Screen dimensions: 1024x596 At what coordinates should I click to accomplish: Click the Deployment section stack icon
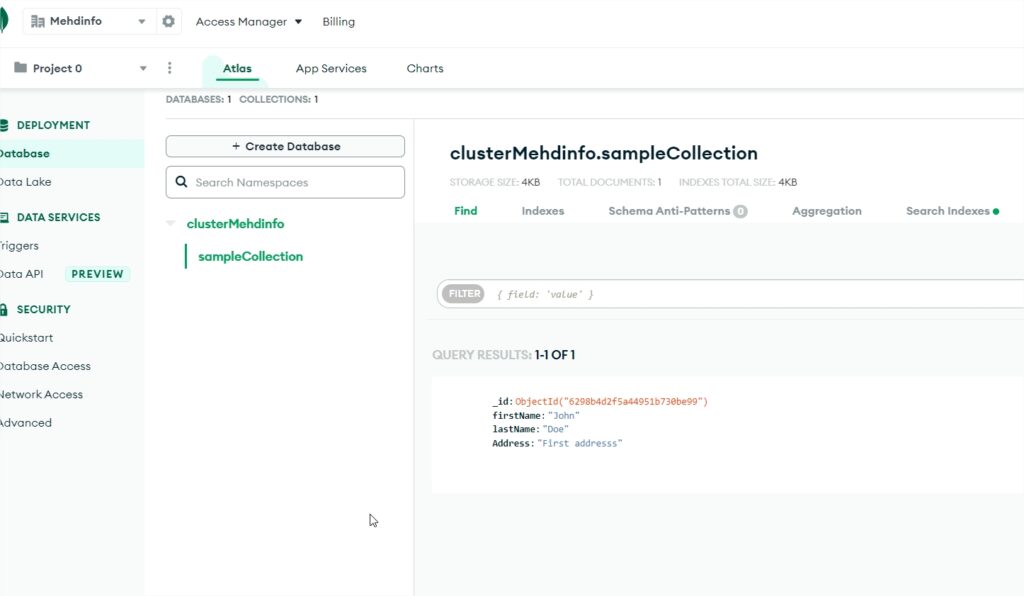[x=4, y=125]
